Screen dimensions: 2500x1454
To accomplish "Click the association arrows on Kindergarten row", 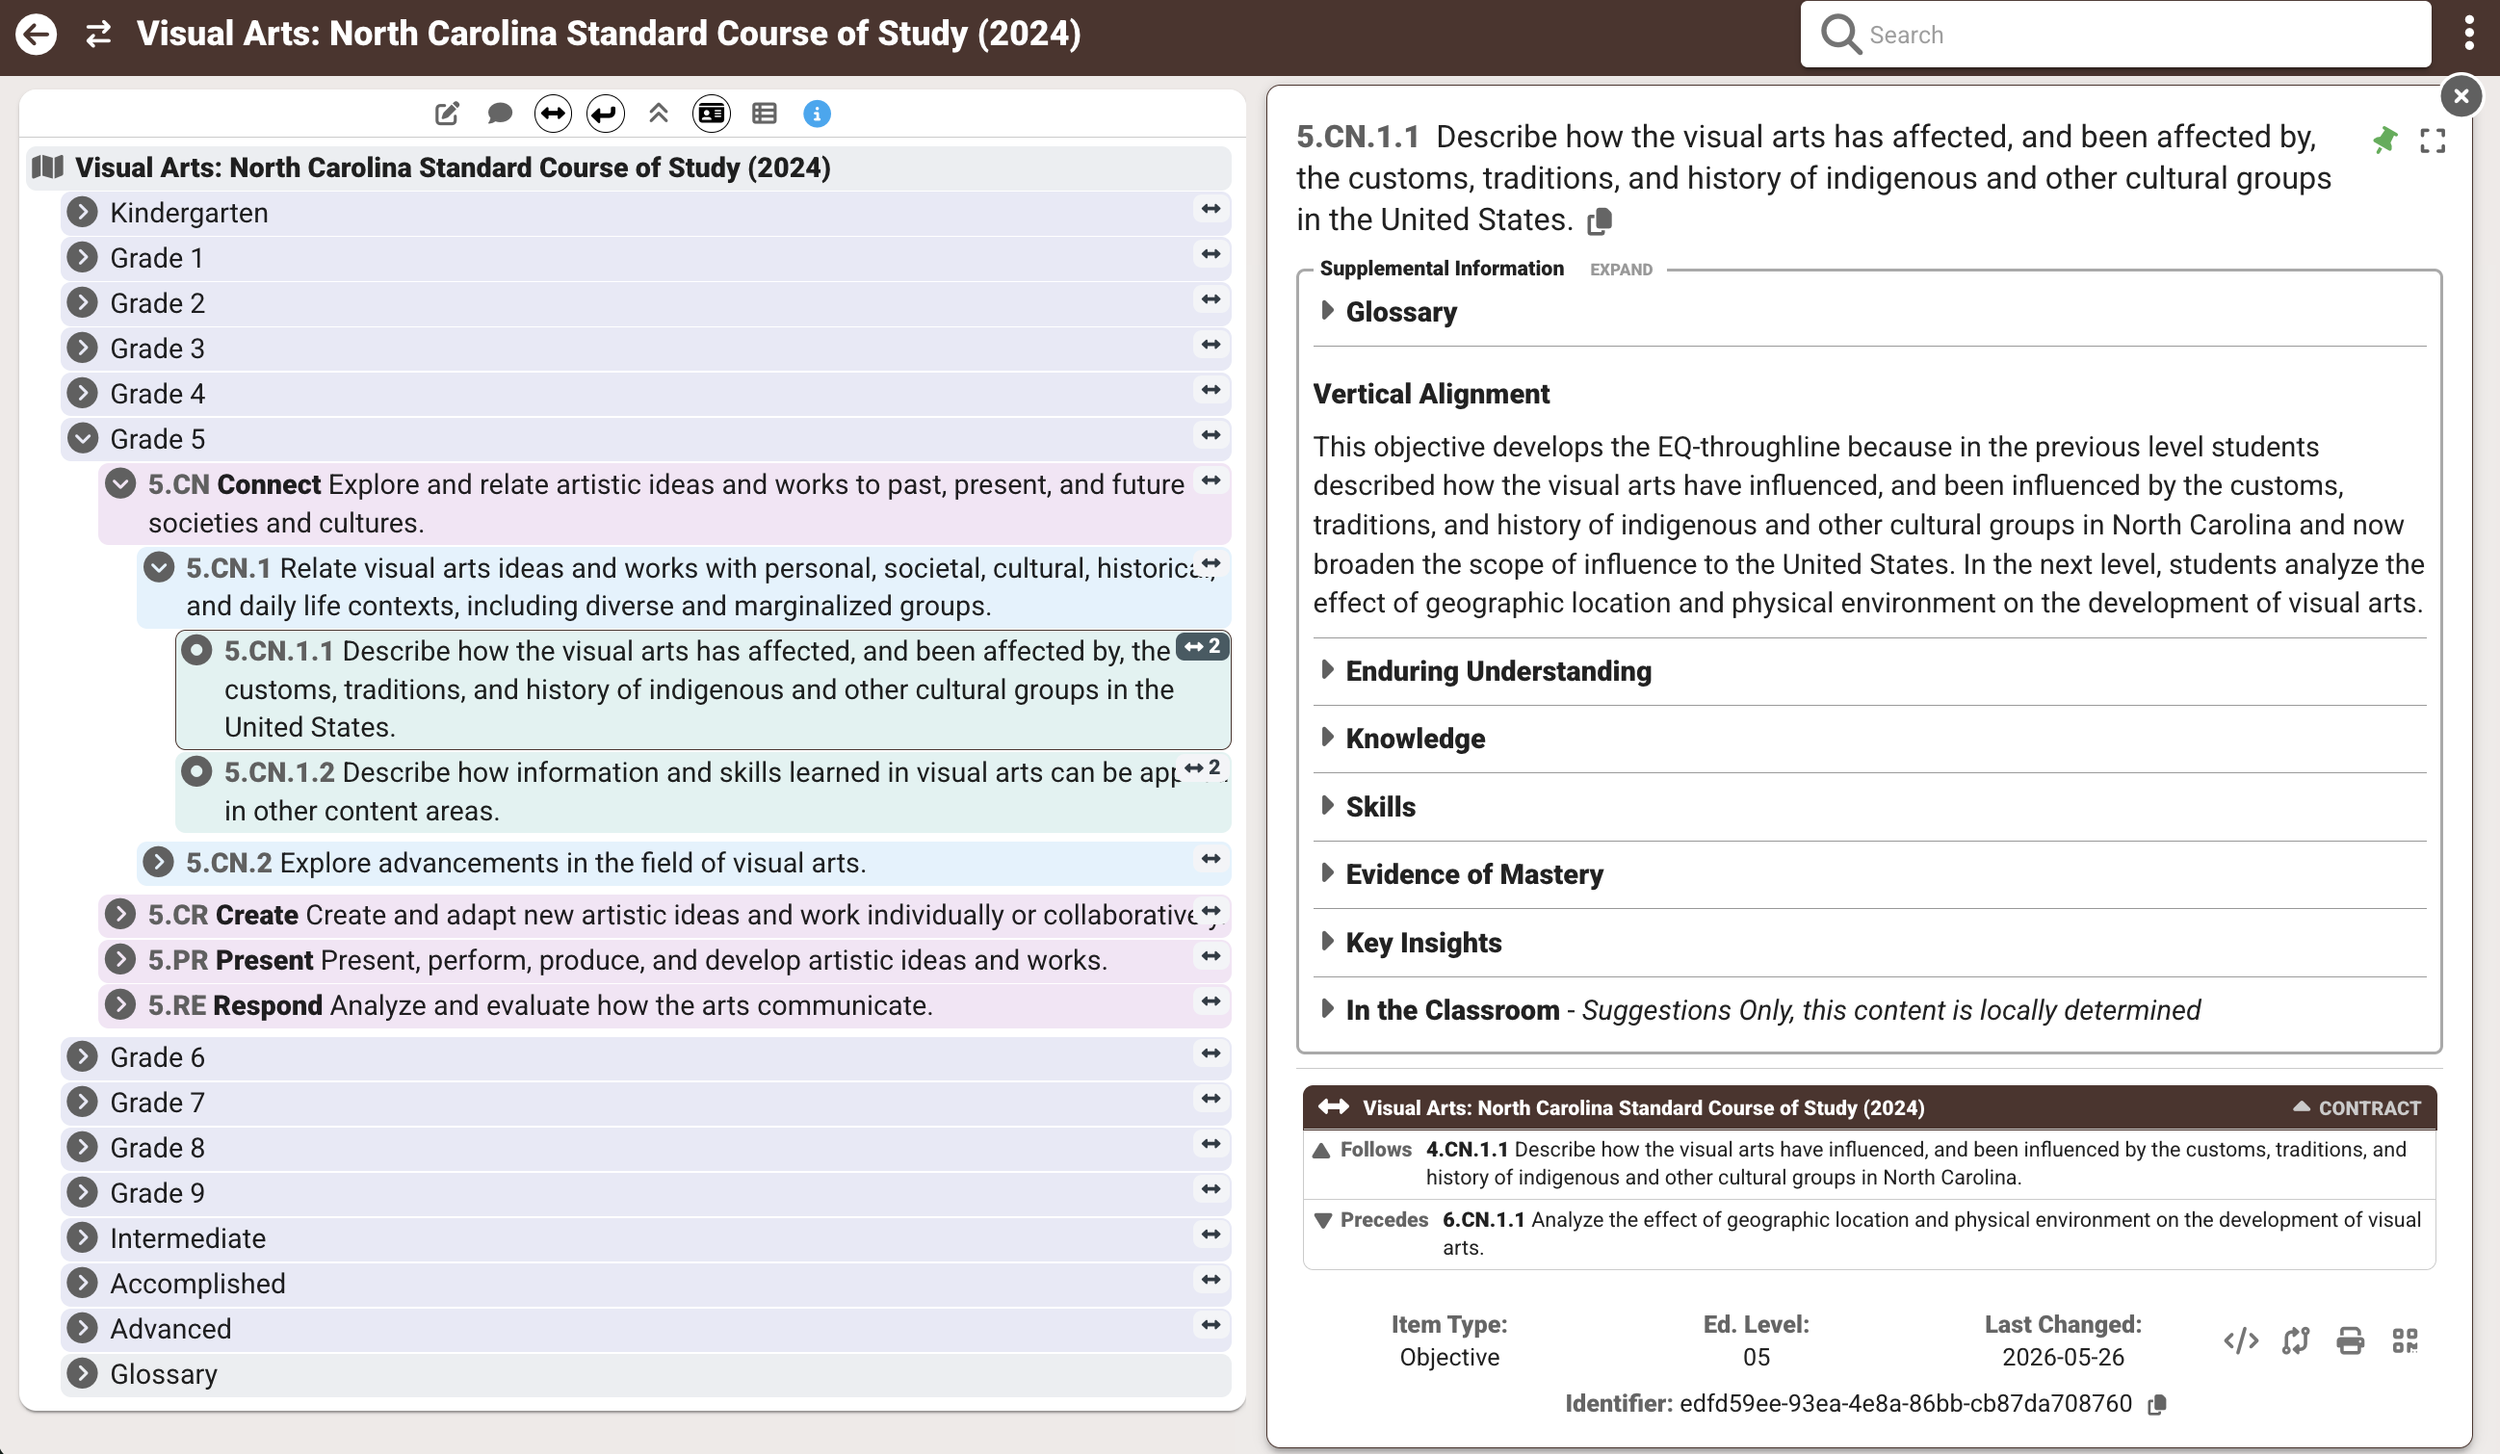I will pos(1211,209).
